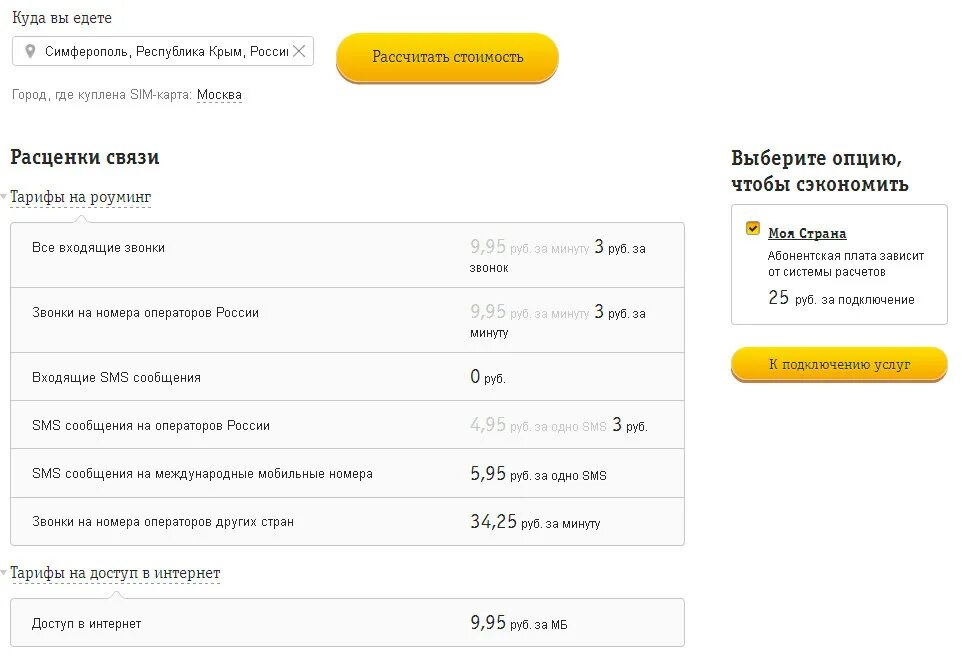Click triangle arrow beside Тарифы на роуминг
This screenshot has width=962, height=658.
4,196
